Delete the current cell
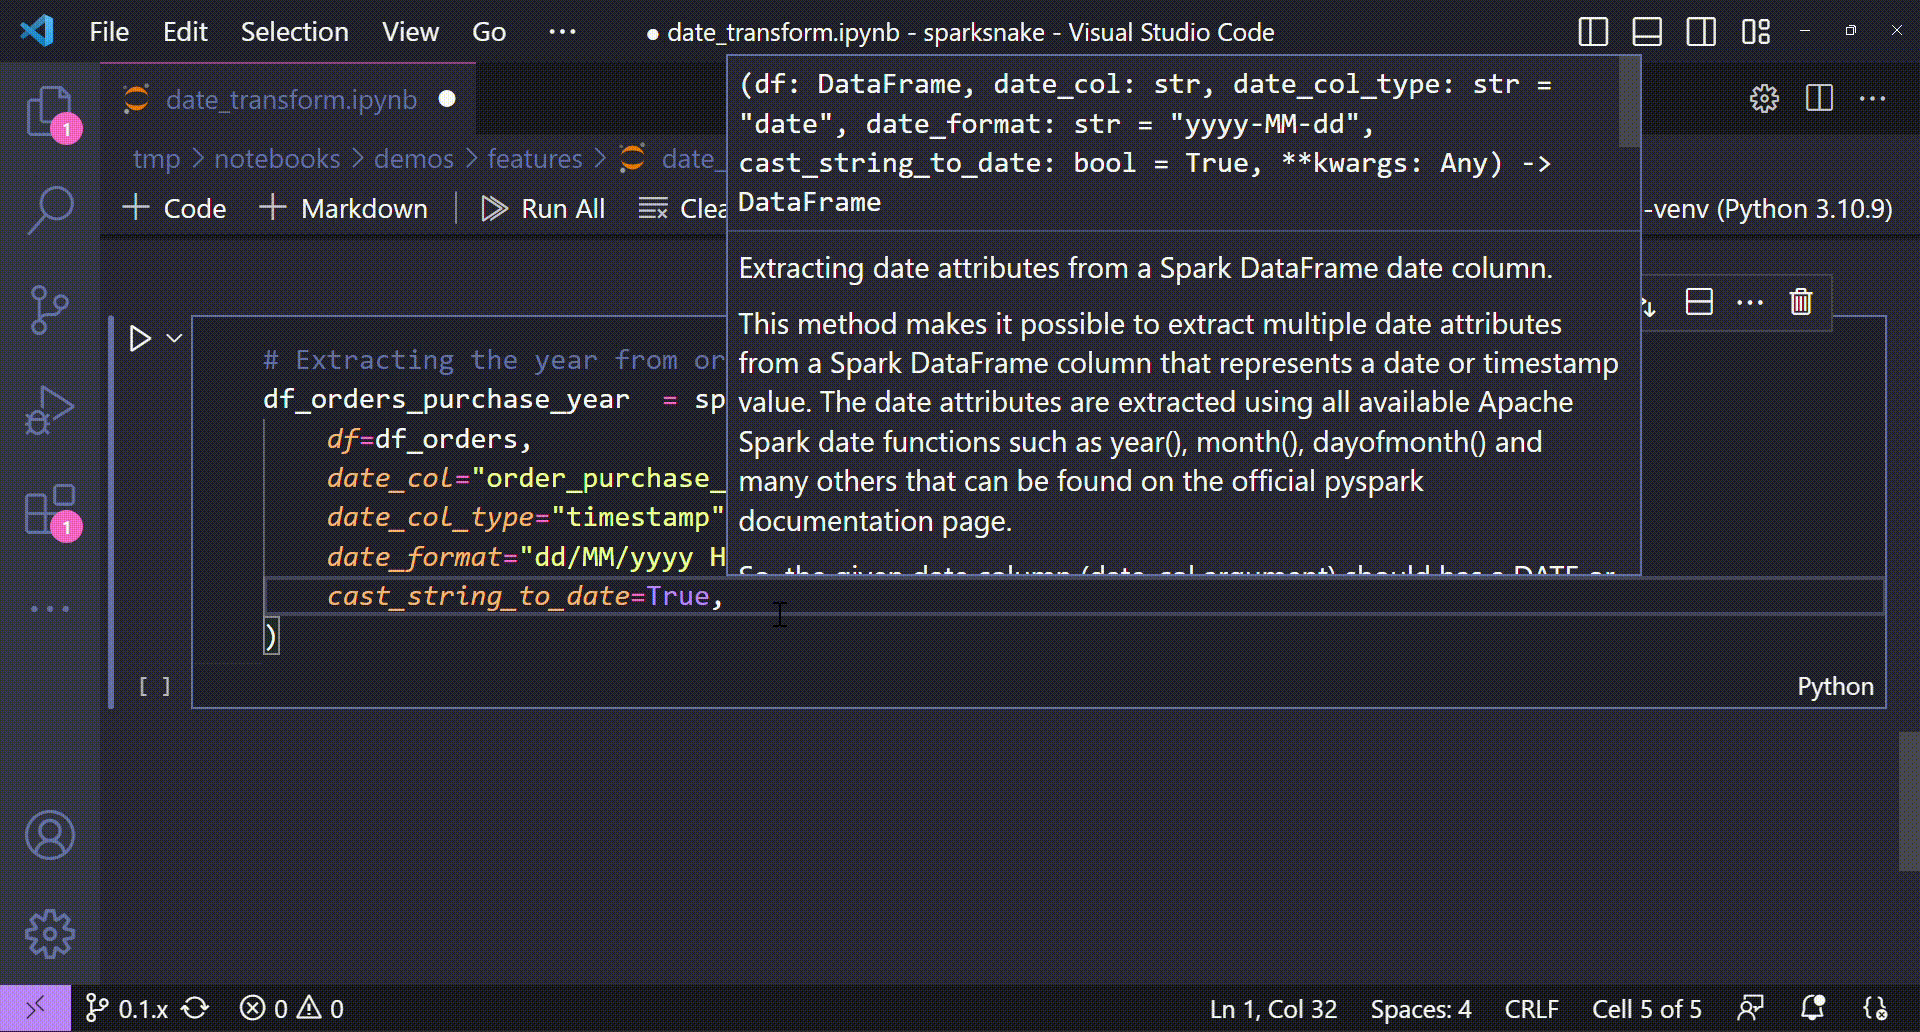Viewport: 1920px width, 1032px height. tap(1801, 302)
